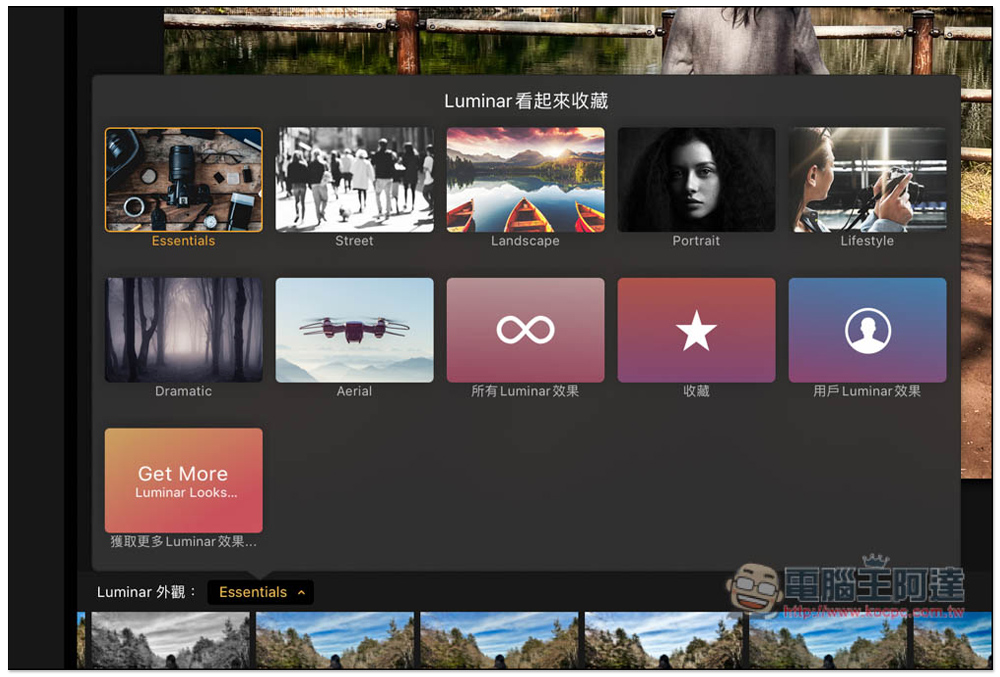Apply the black-and-white look preview thumbnail

[170, 640]
